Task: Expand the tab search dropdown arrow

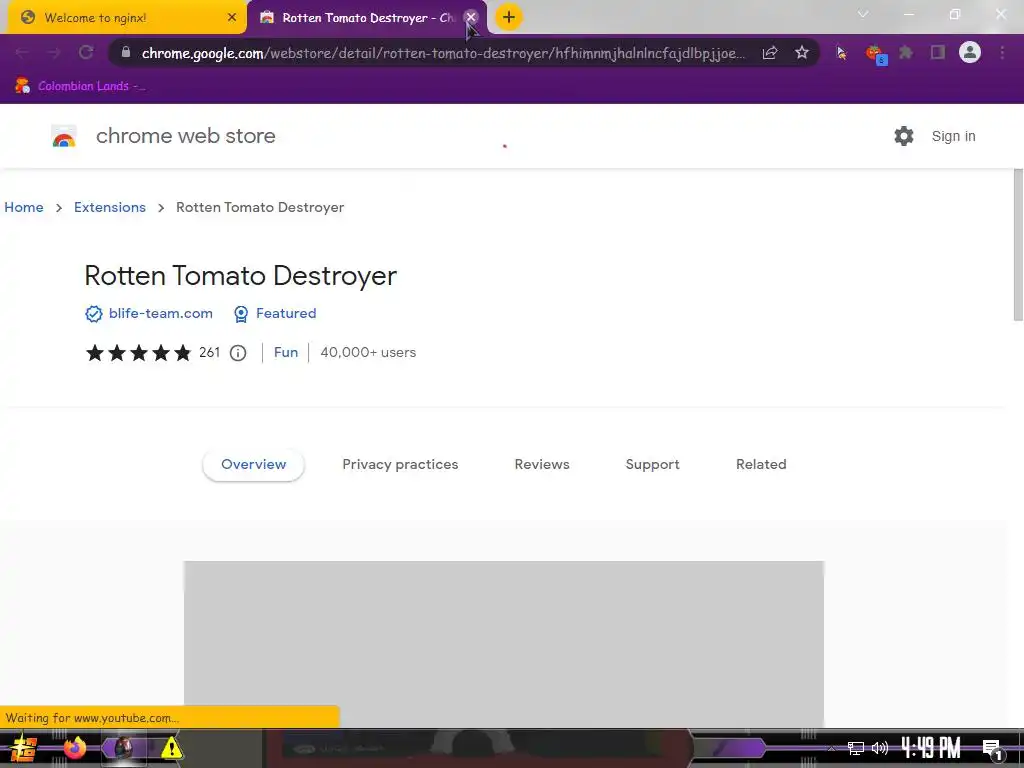Action: (863, 14)
